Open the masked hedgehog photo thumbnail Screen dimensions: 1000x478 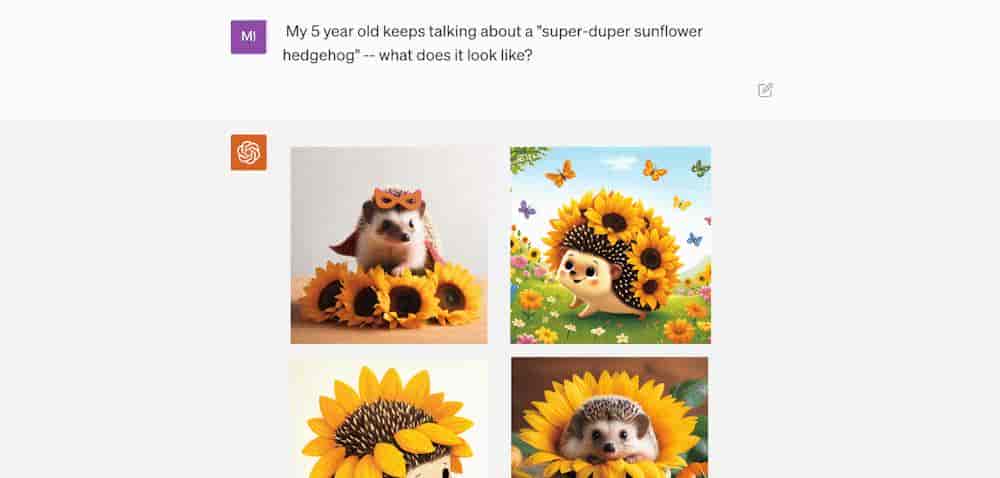click(x=389, y=245)
